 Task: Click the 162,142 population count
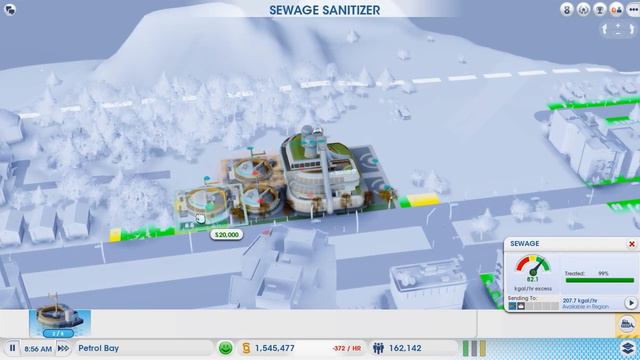[405, 348]
